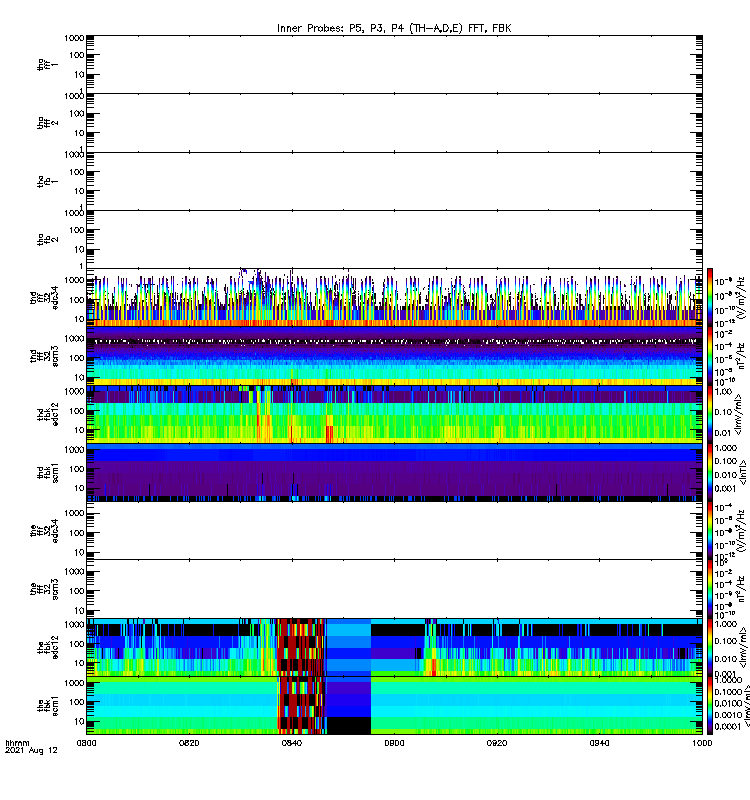Select the "the fbk edc12" panel label
This screenshot has height=800, width=750.
tap(47, 648)
